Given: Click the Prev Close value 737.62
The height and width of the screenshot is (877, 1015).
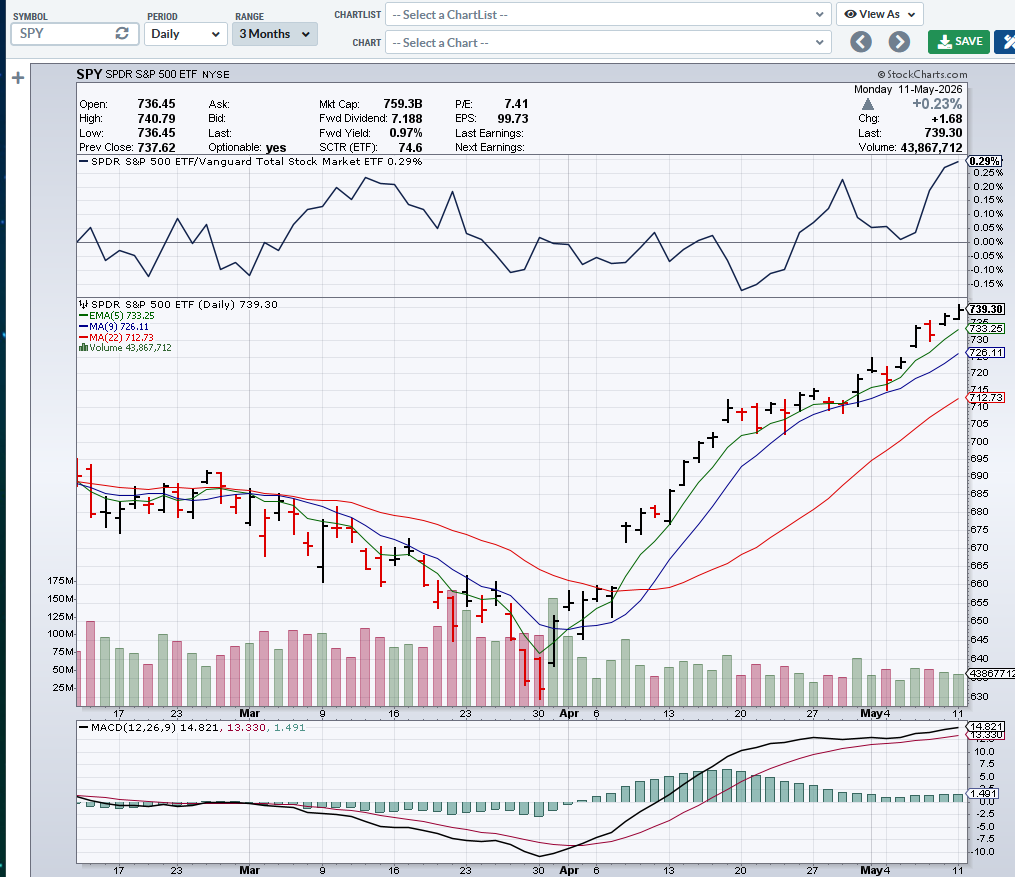Looking at the screenshot, I should 156,148.
